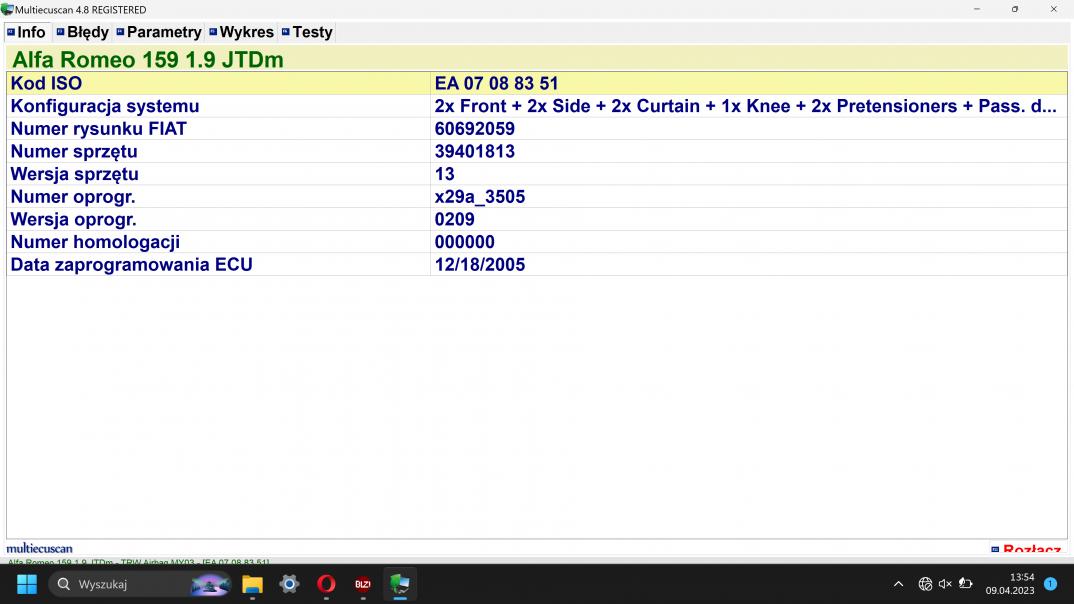
Task: Select the Numer sprzętu label
Action: (74, 151)
